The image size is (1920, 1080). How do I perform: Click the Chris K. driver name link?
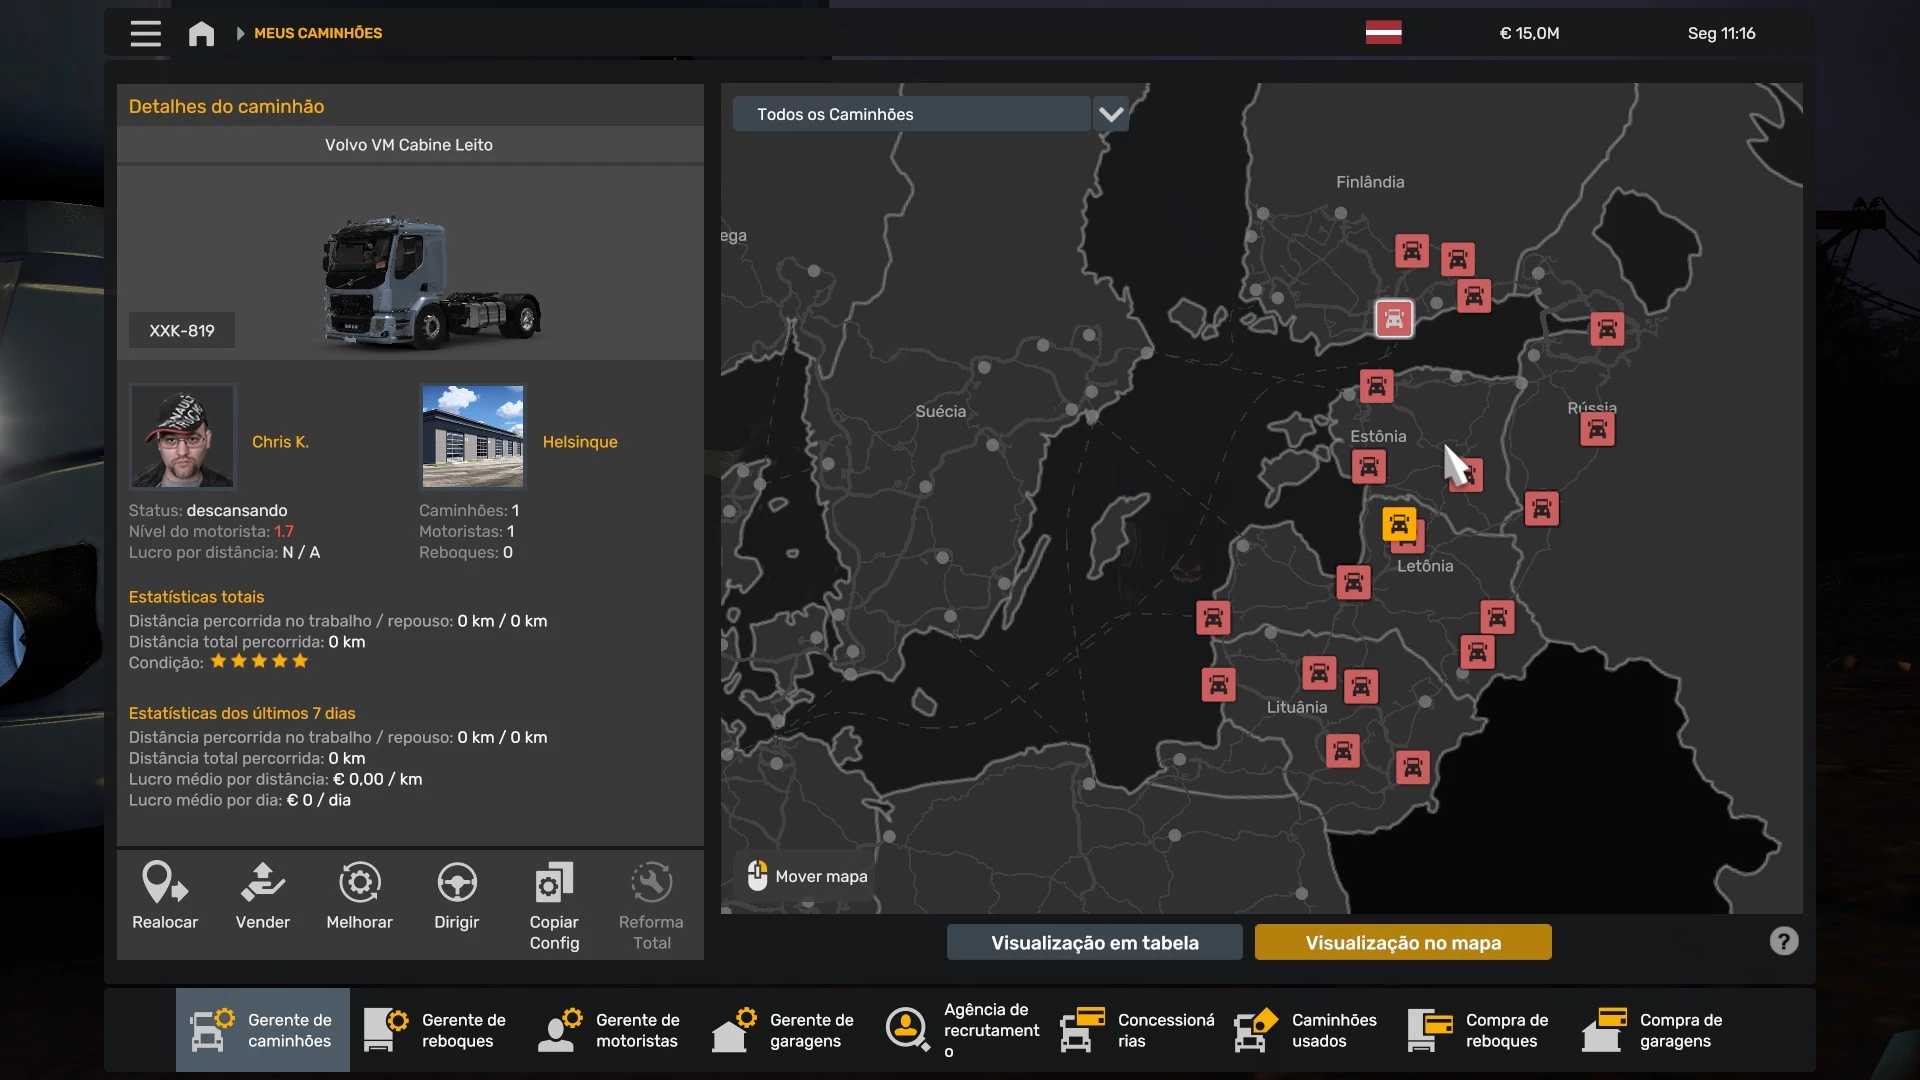(x=280, y=441)
